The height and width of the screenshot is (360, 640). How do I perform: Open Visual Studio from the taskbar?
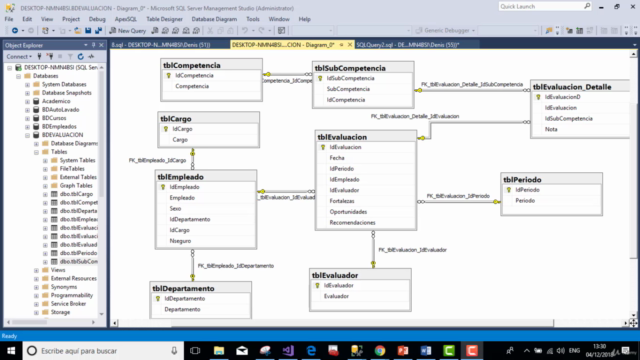(288, 351)
